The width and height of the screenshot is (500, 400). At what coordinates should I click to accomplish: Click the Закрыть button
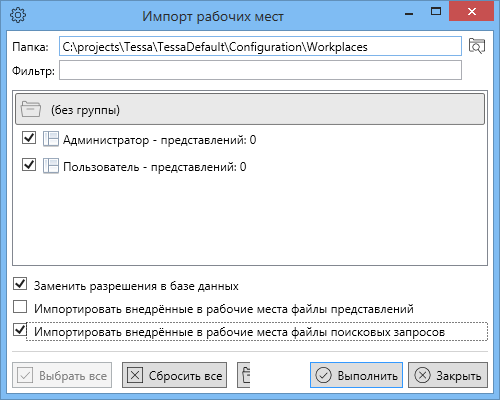pyautogui.click(x=448, y=375)
